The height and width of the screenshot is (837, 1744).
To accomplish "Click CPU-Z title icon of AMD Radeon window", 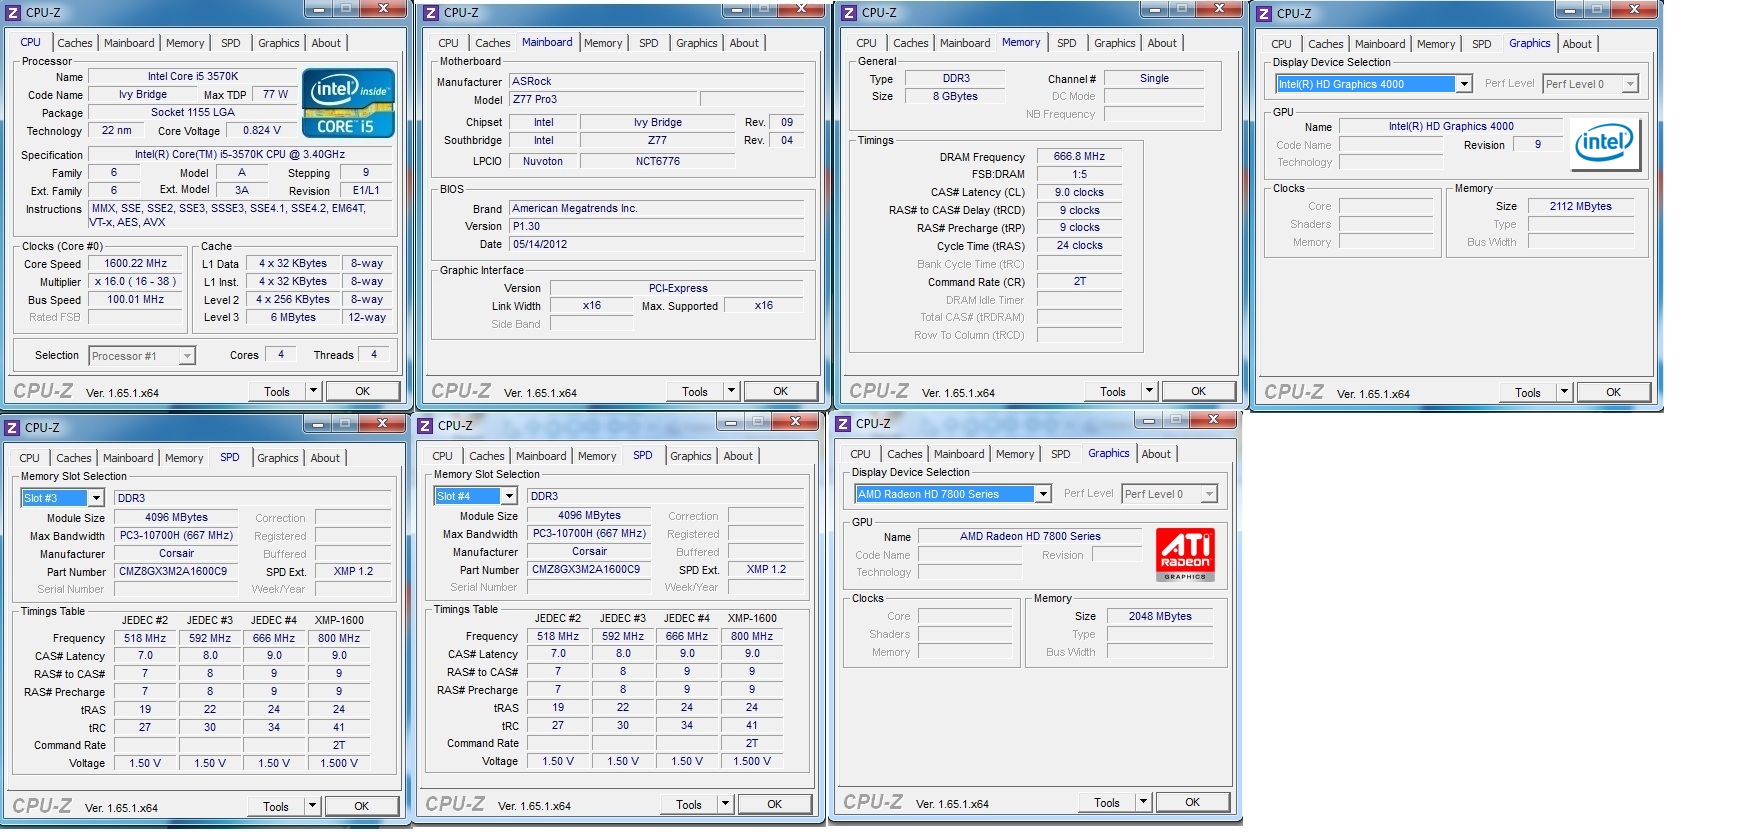I will (843, 424).
